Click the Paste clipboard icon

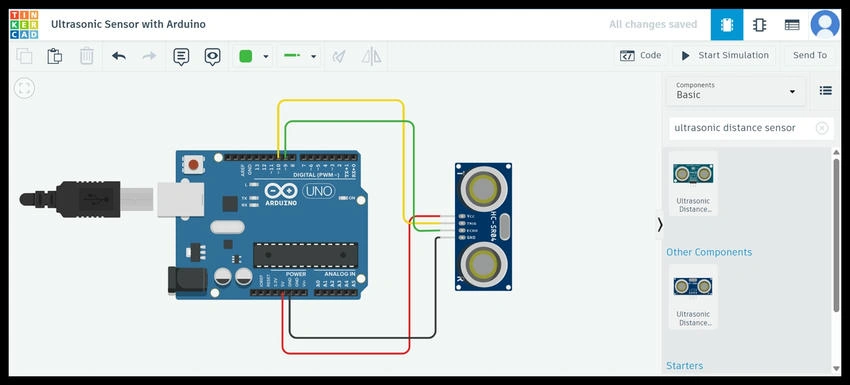pos(55,55)
